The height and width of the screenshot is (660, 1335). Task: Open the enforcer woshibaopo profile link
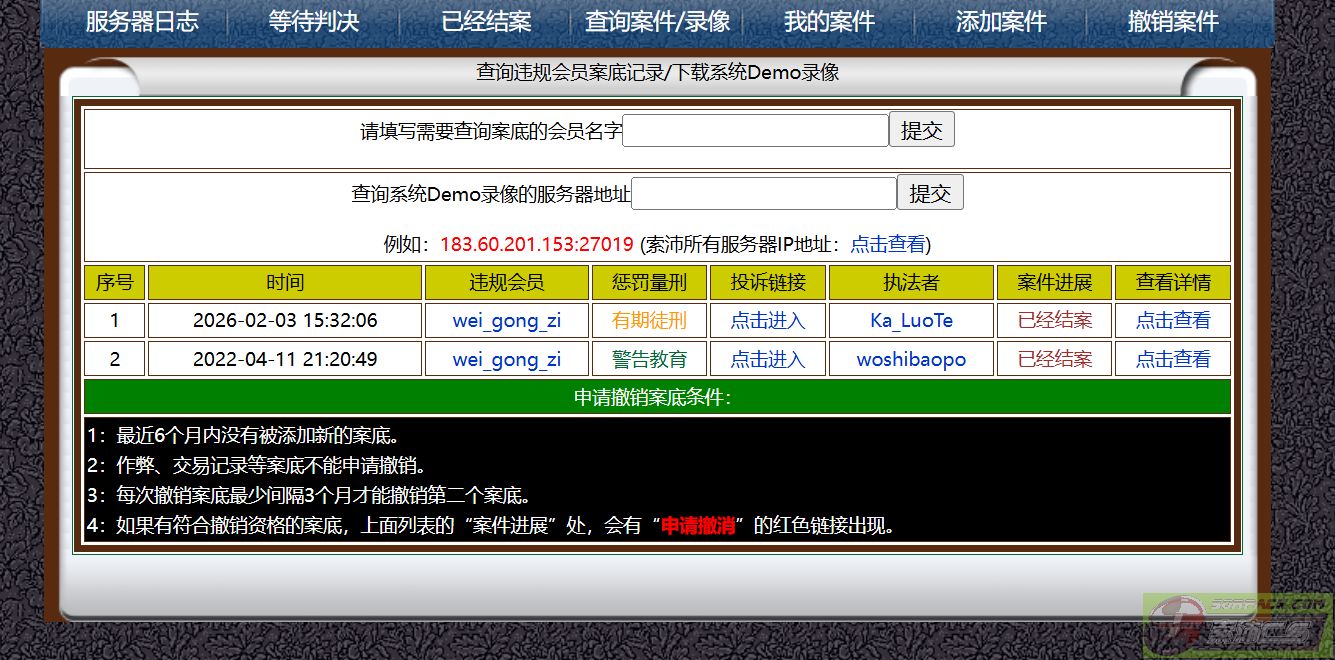point(911,359)
